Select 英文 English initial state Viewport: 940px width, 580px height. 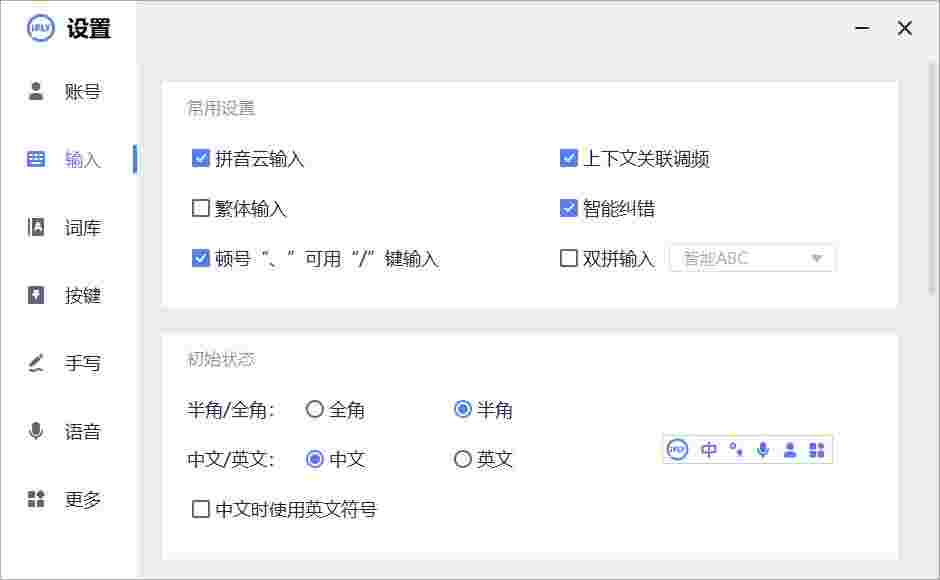pos(463,459)
